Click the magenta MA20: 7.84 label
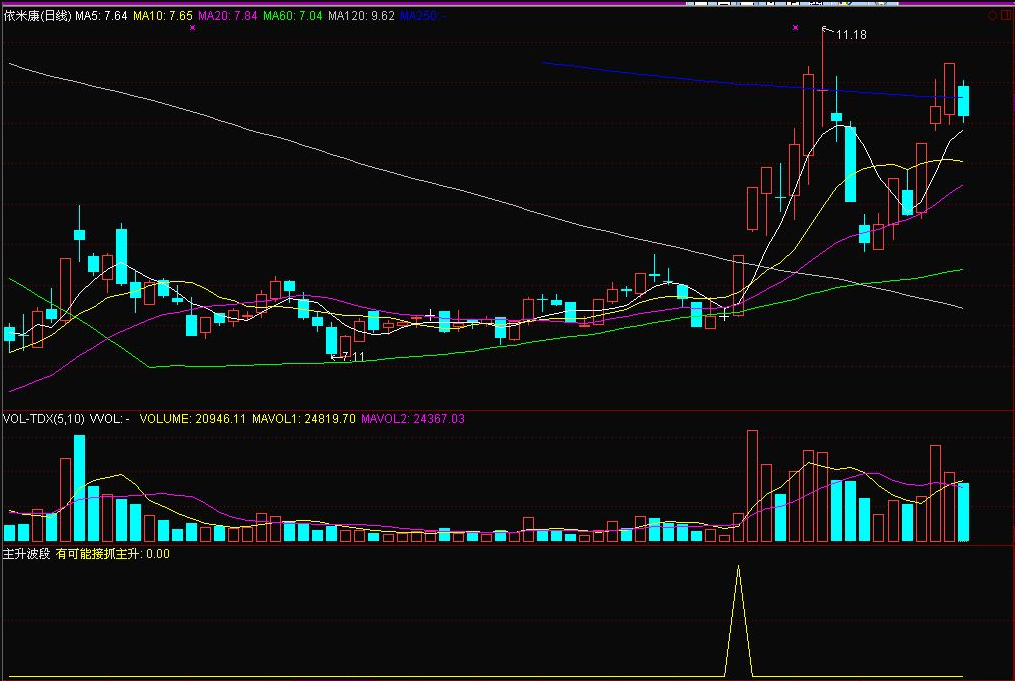1015x681 pixels. click(227, 16)
